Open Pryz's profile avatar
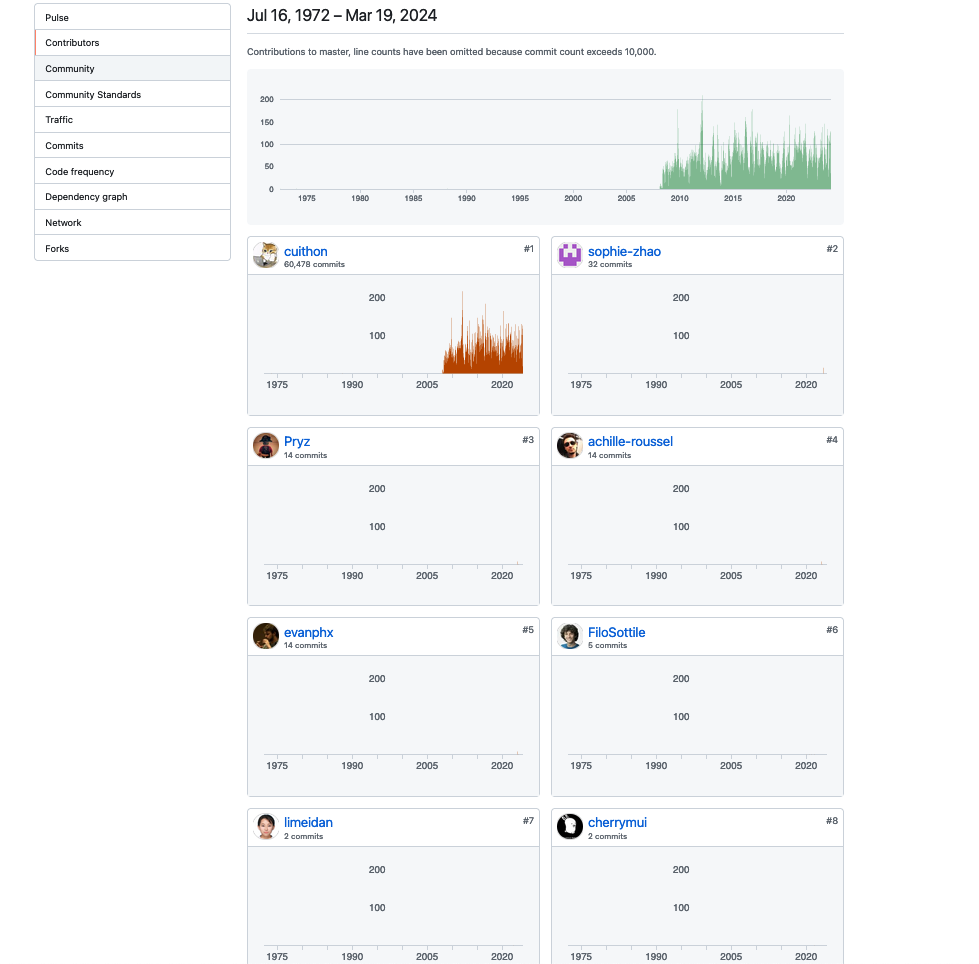This screenshot has height=964, width=979. [x=265, y=446]
